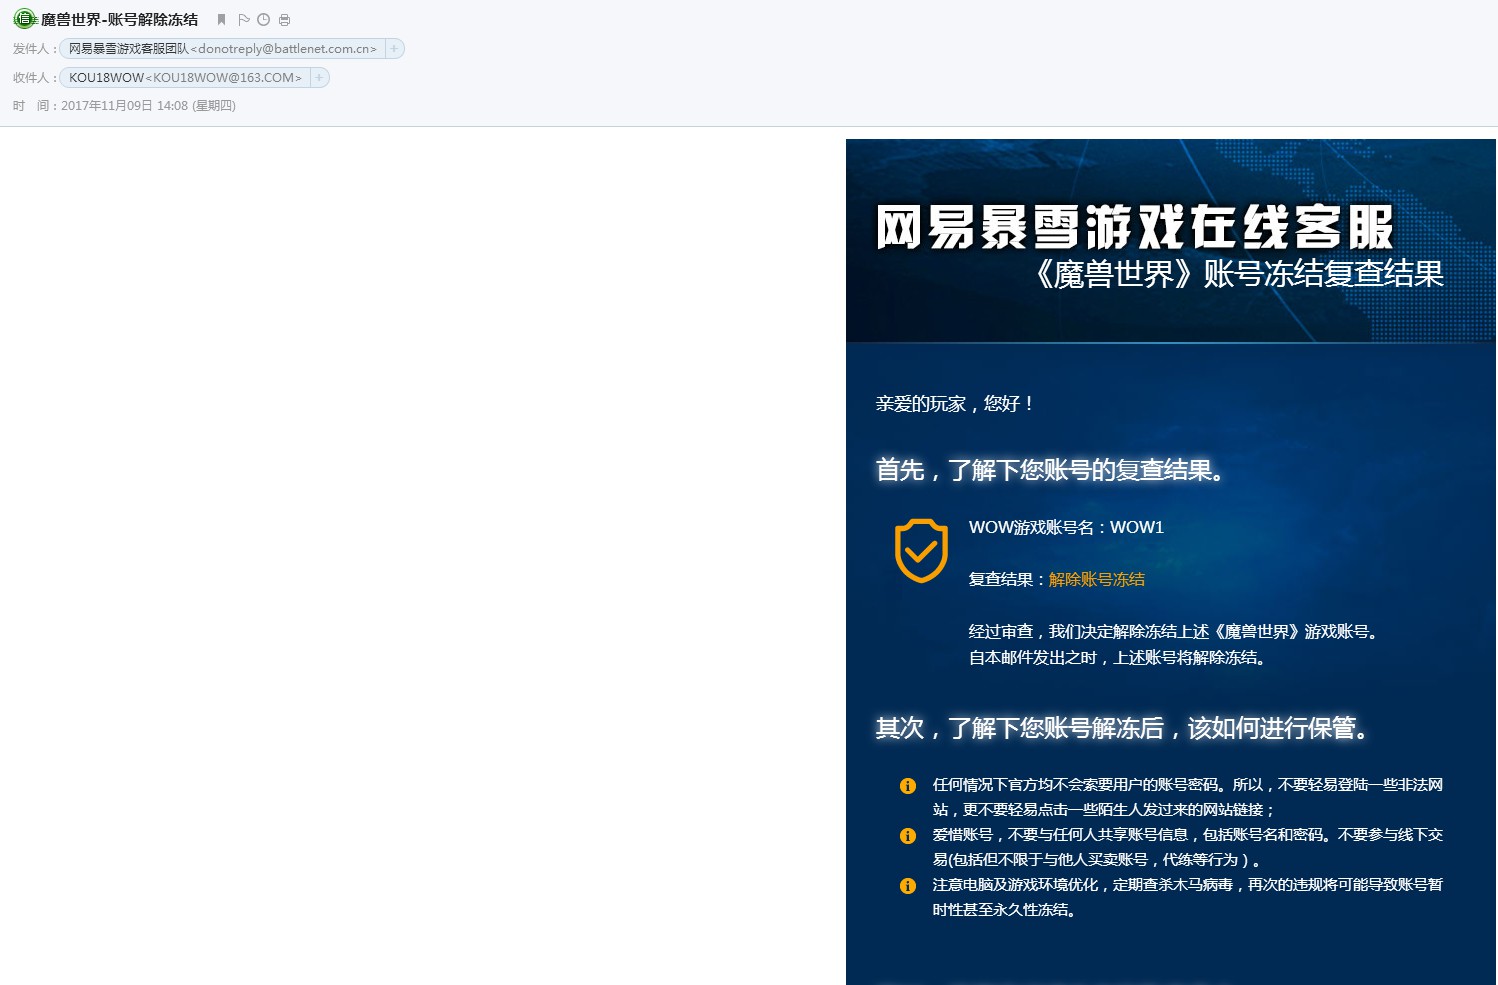Add sender to contacts with plus button
This screenshot has height=985, width=1498.
394,49
